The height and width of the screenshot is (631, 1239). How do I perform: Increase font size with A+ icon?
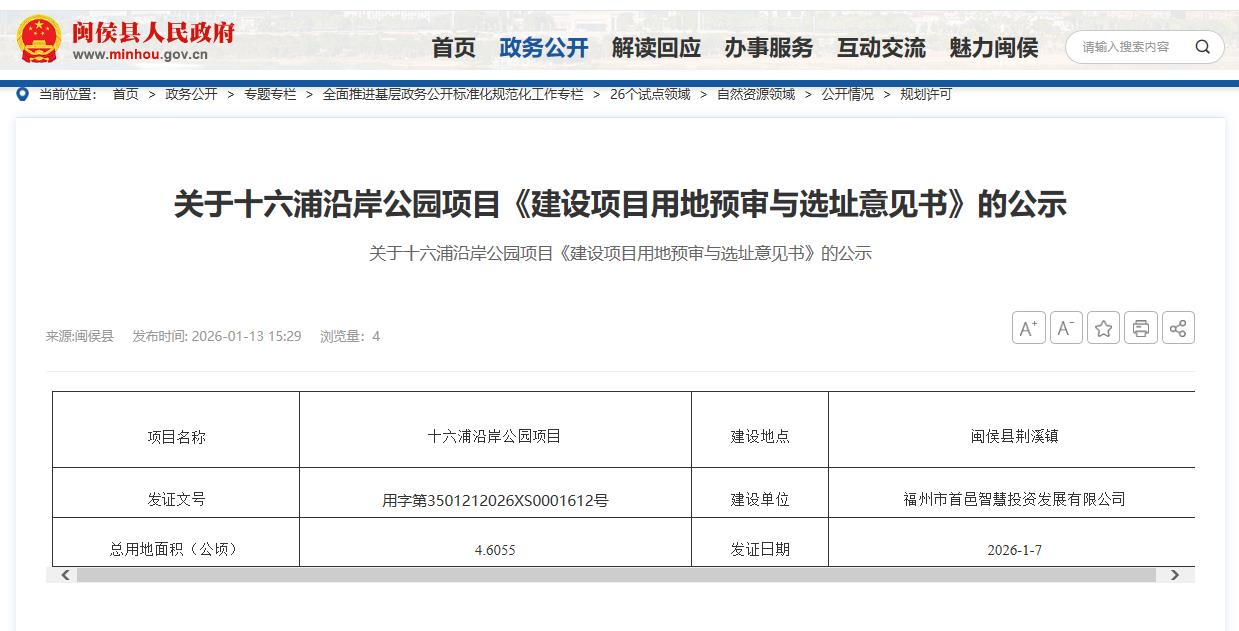coord(1028,328)
